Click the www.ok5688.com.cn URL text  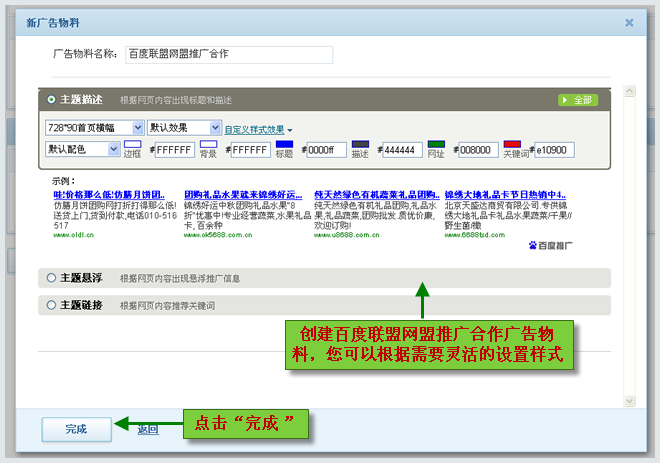218,235
